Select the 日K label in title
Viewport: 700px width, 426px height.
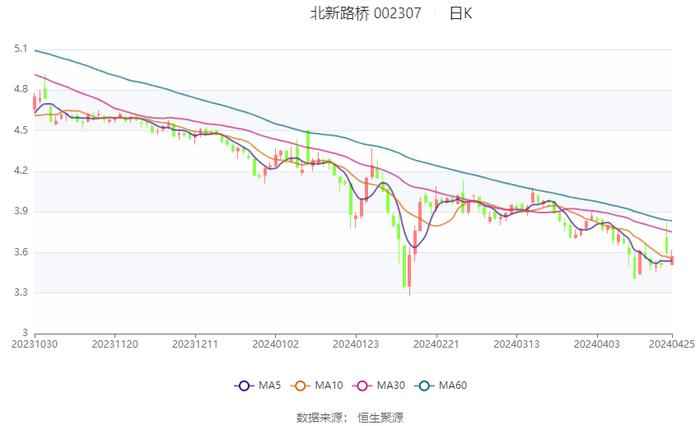tap(461, 14)
